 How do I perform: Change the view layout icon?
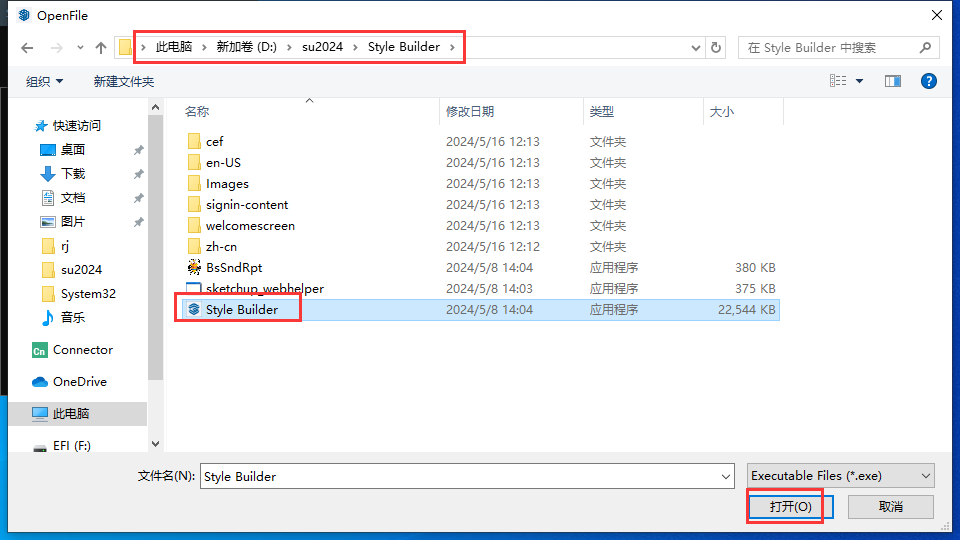pyautogui.click(x=838, y=81)
